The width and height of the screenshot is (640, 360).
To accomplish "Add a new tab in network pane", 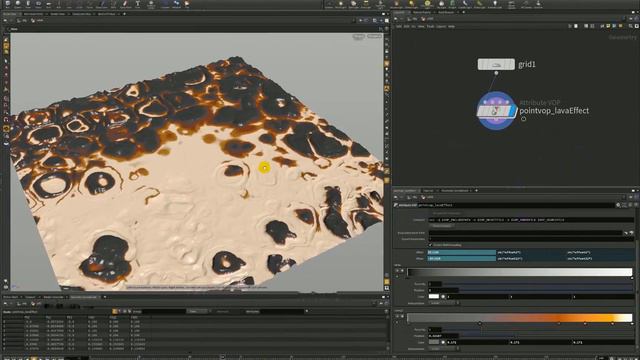I will [464, 12].
